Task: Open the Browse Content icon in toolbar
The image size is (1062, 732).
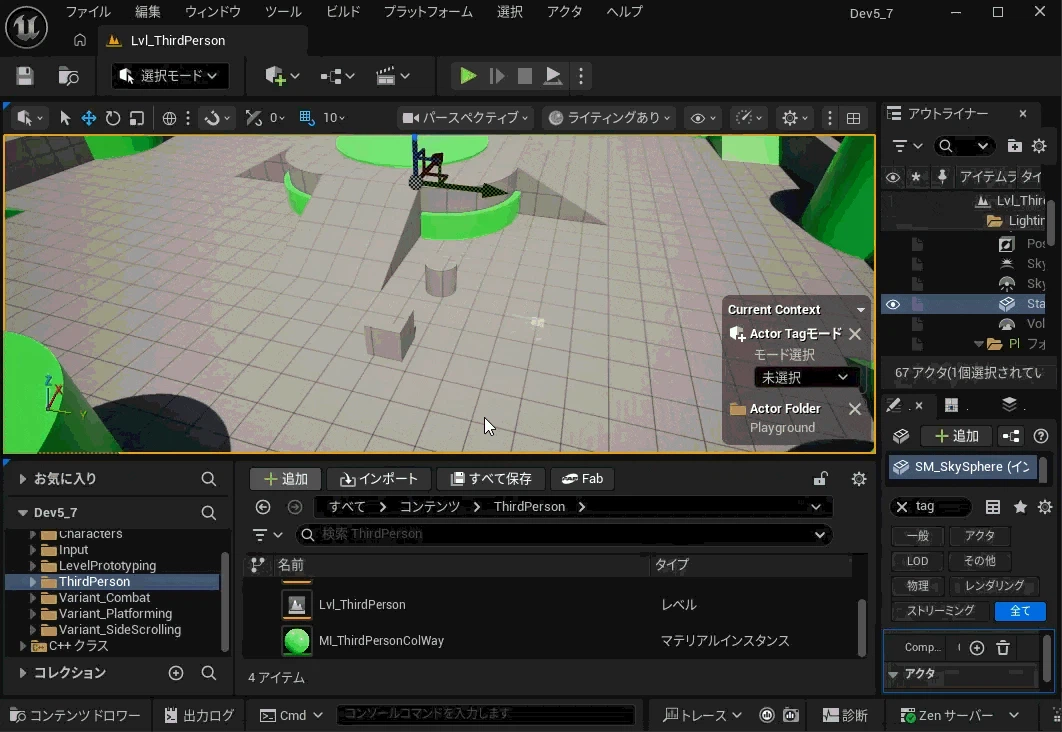Action: pyautogui.click(x=68, y=76)
